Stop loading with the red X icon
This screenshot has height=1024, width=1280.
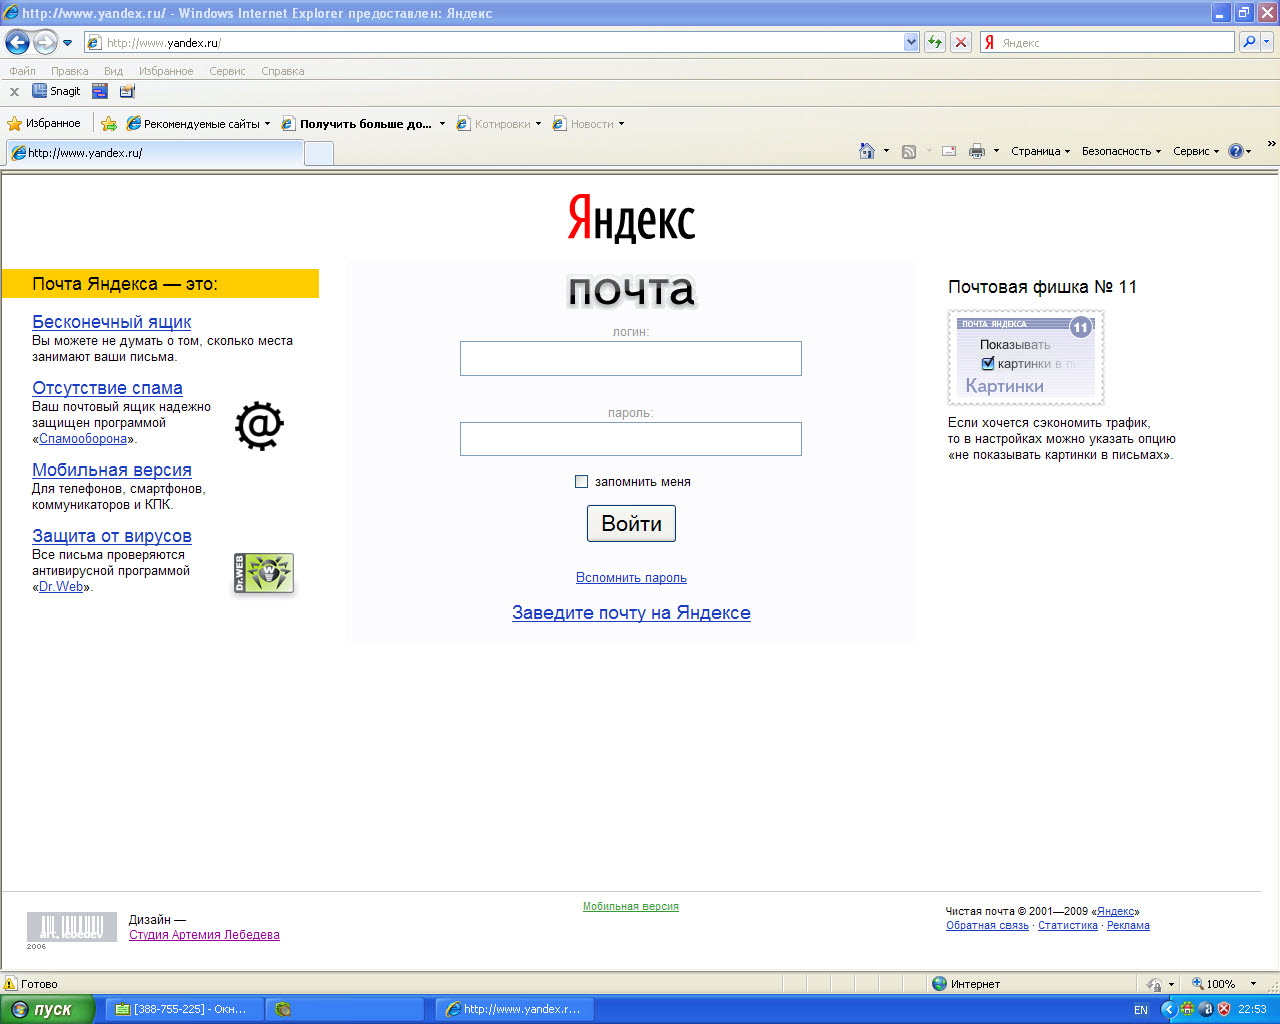click(961, 42)
